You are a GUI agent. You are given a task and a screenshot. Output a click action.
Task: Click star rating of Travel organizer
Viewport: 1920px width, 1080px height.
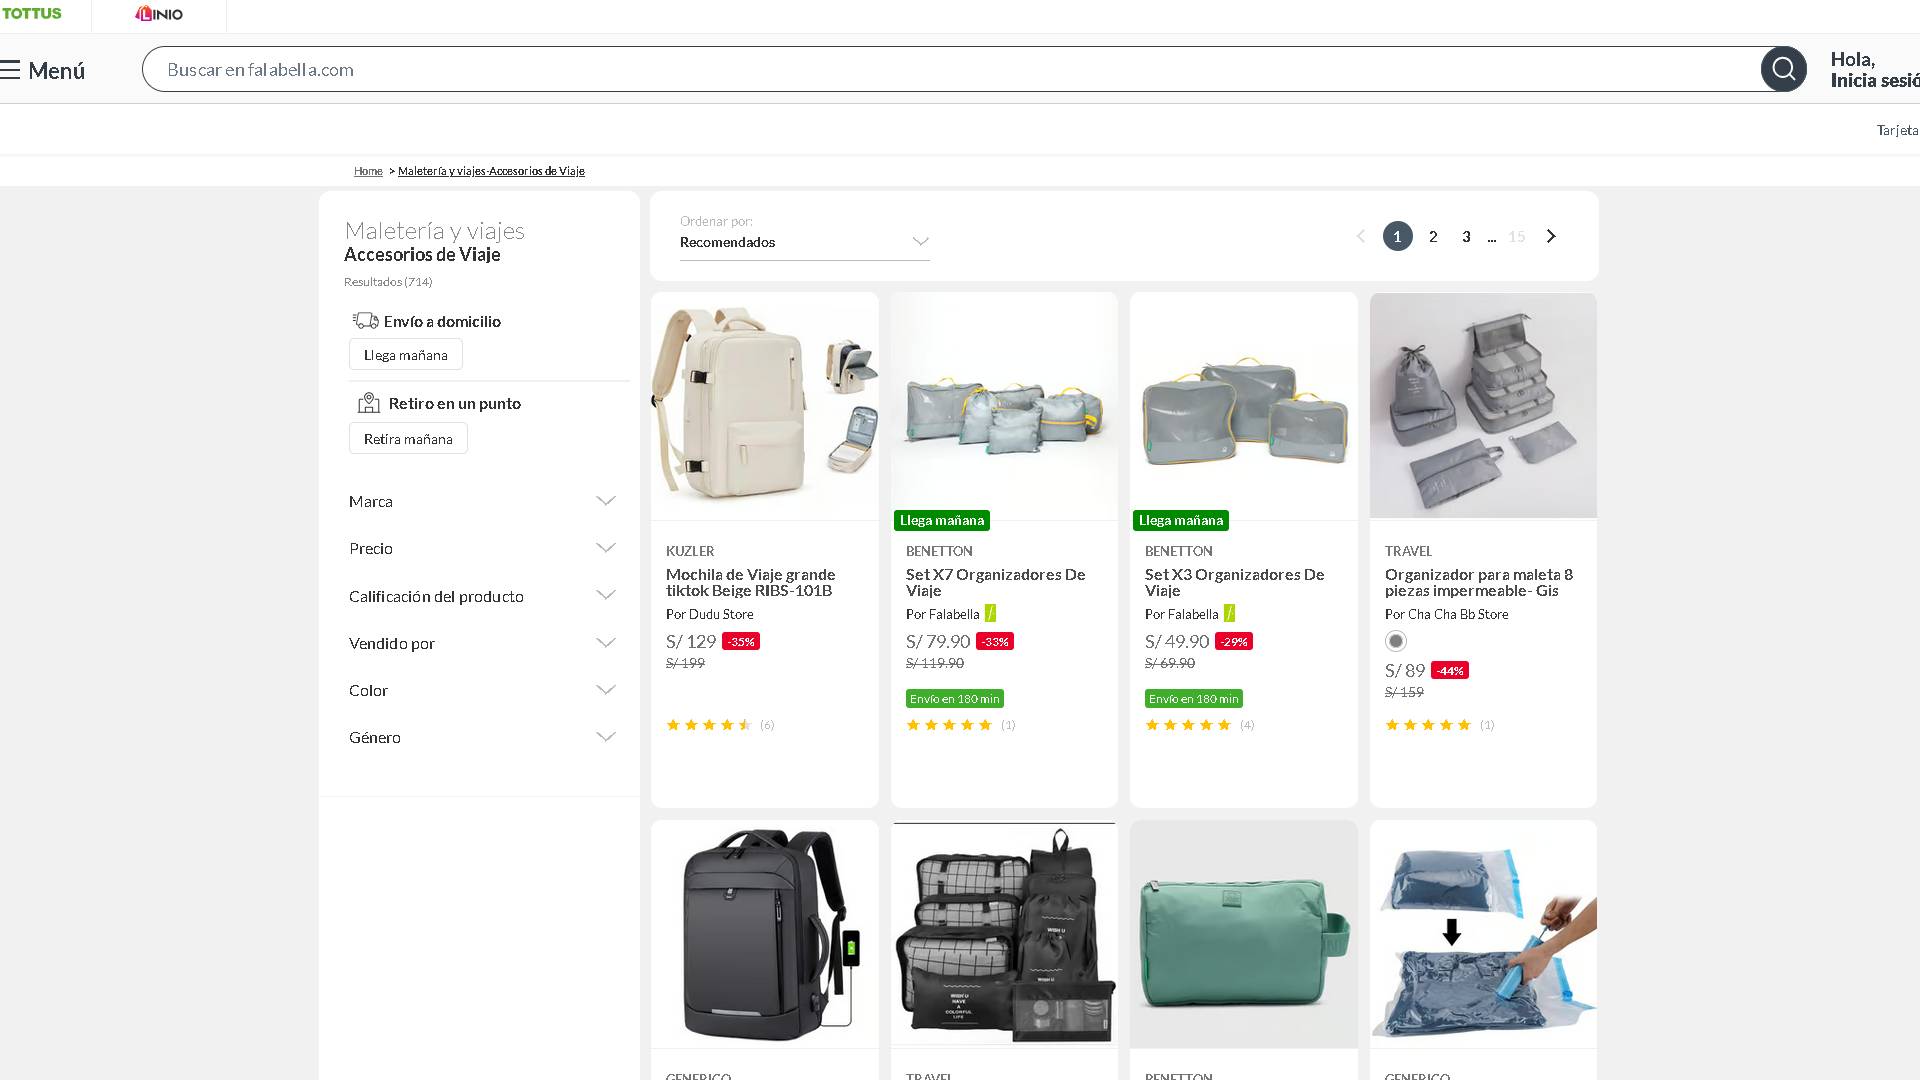1428,725
